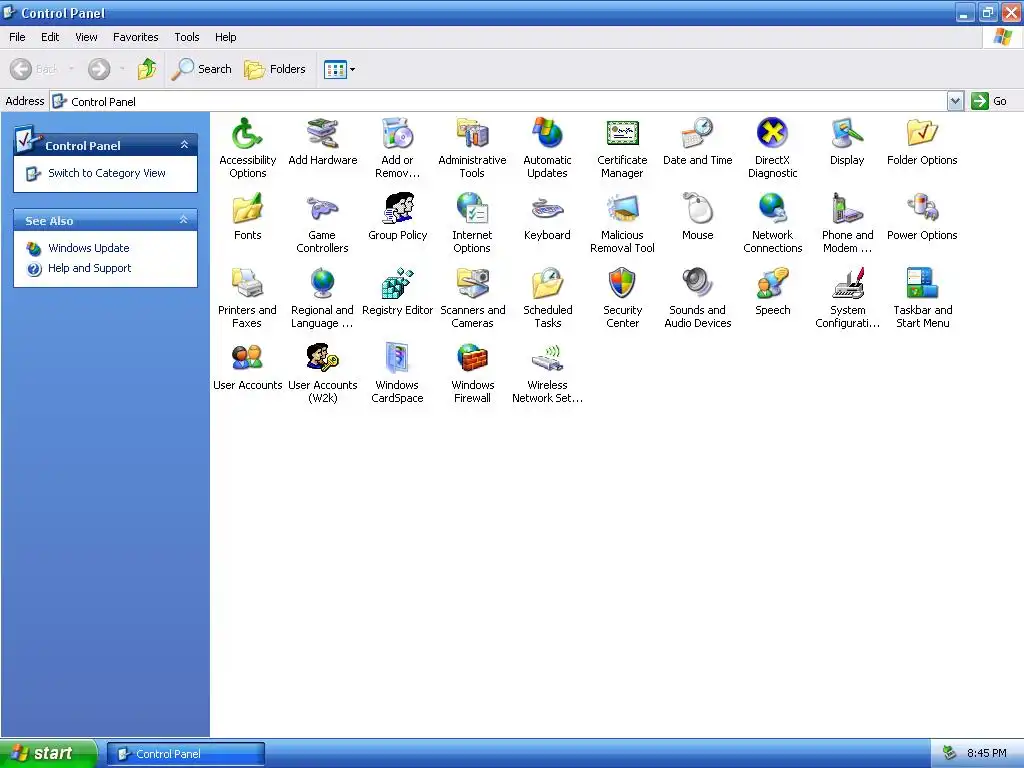This screenshot has width=1024, height=768.
Task: Open the Edit menu
Action: click(x=50, y=37)
